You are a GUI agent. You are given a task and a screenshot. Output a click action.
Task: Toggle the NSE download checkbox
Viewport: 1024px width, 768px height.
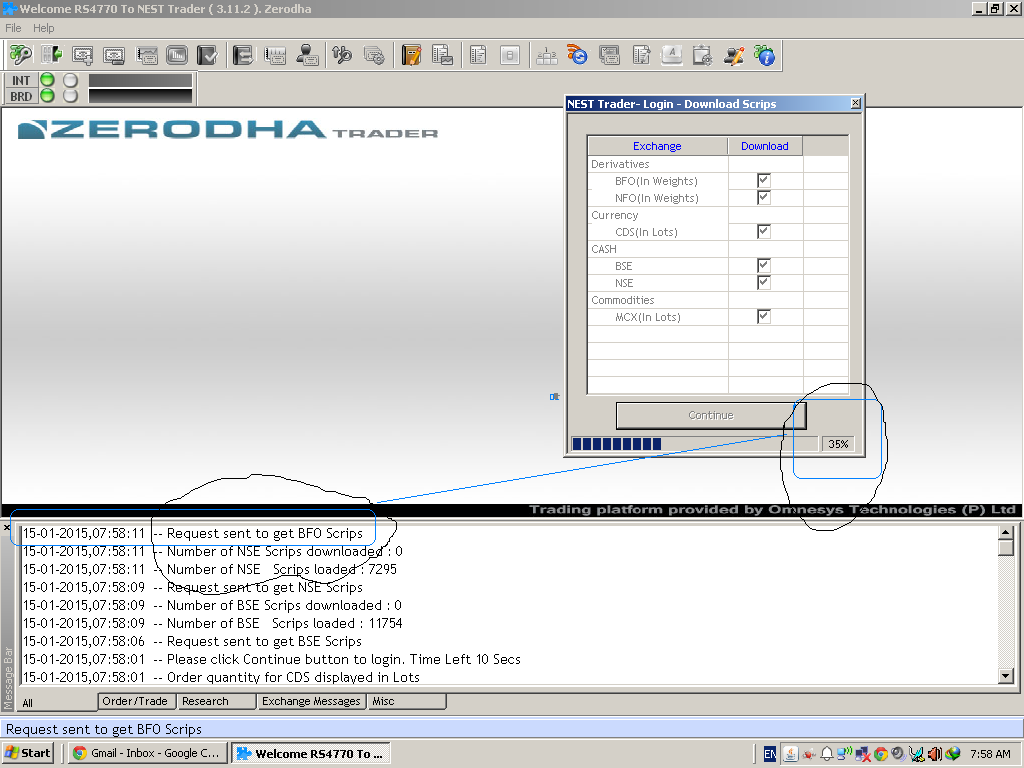click(763, 282)
